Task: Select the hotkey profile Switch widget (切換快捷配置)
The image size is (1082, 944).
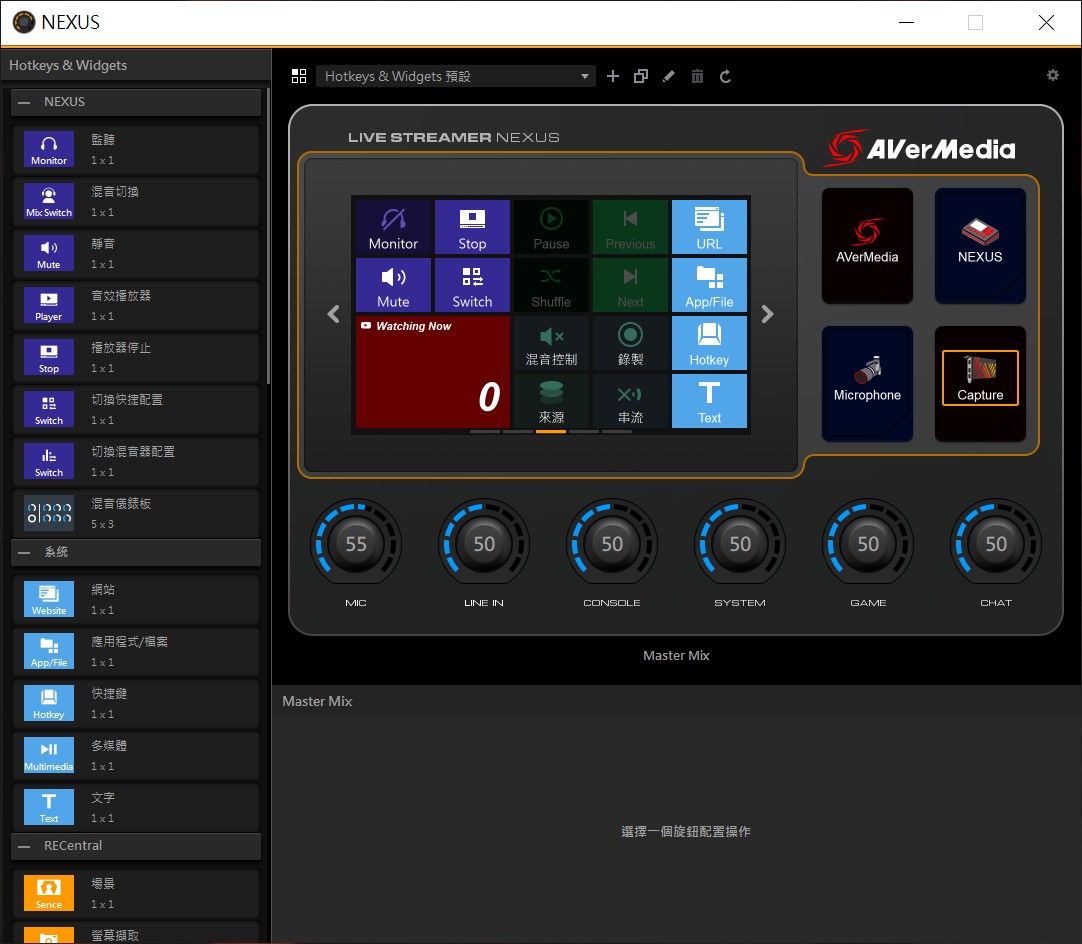Action: (135, 409)
